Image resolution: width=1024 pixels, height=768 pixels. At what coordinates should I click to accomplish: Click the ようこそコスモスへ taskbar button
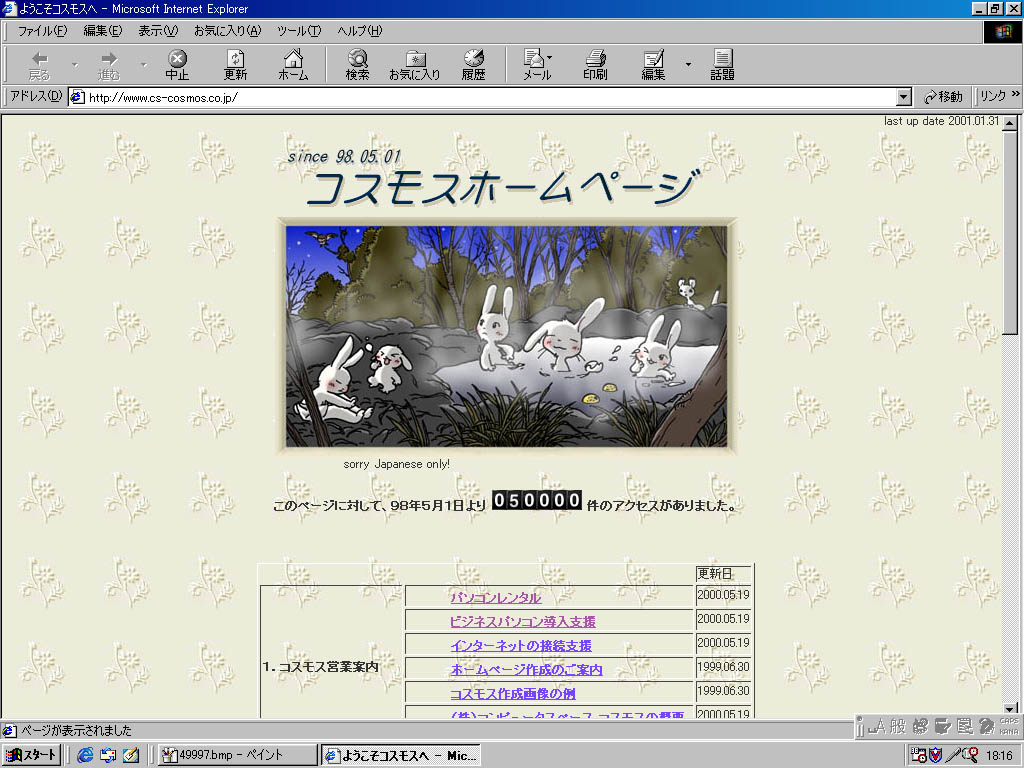click(402, 755)
